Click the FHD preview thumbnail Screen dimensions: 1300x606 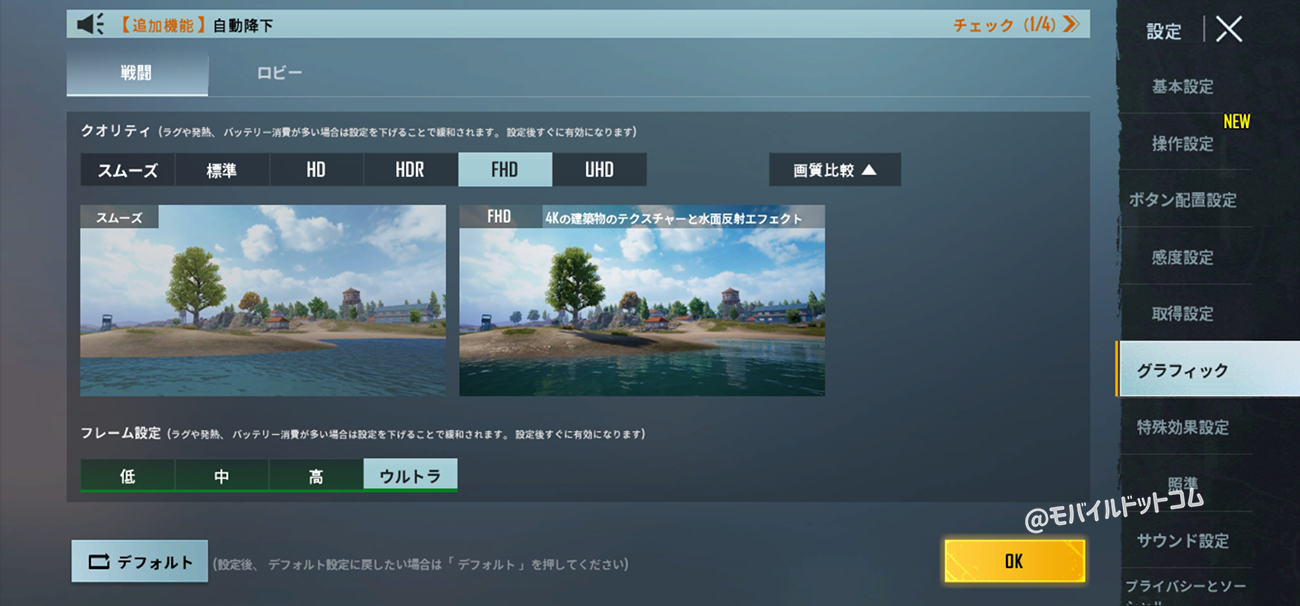[642, 300]
